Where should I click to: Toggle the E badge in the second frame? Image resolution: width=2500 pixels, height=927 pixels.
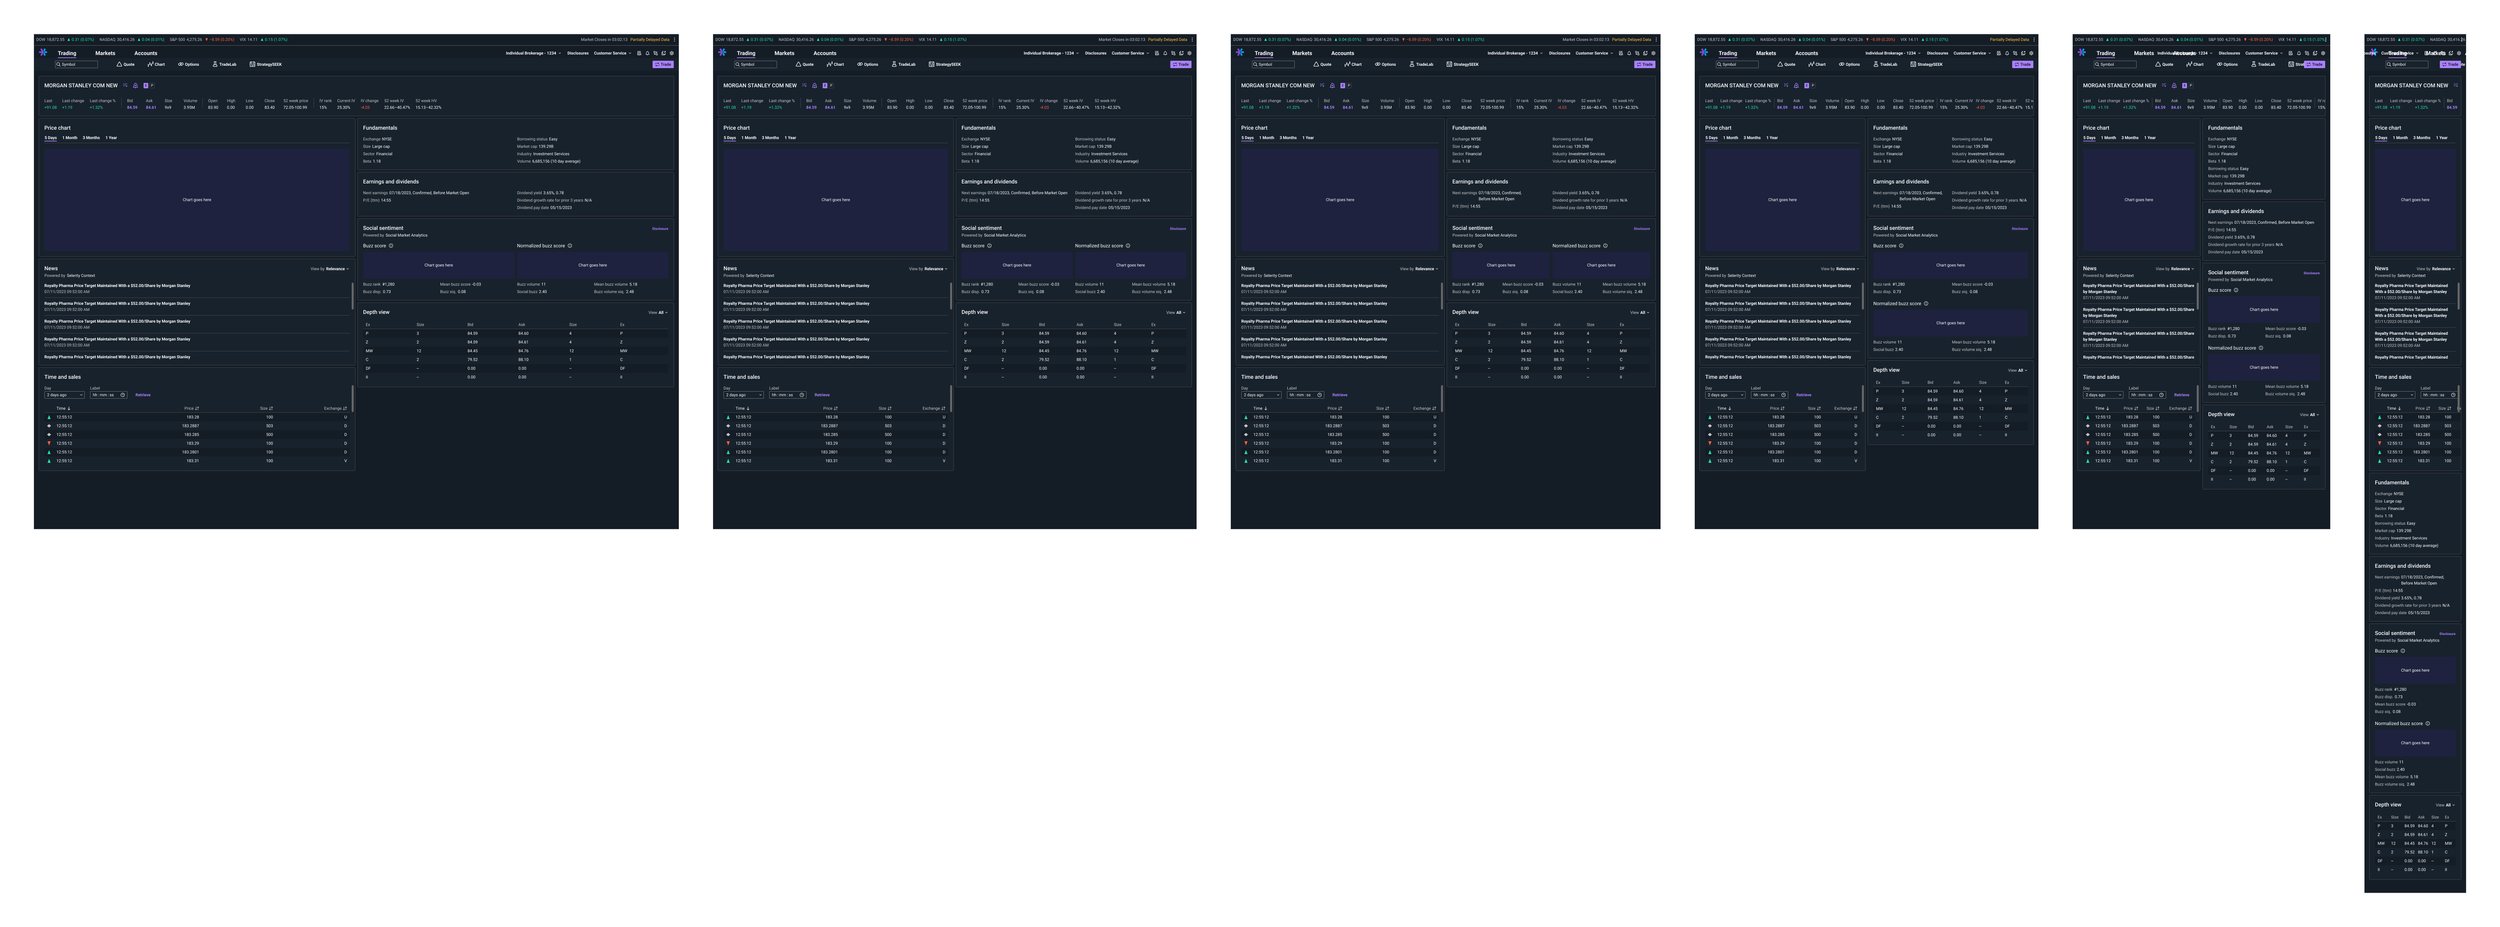(x=825, y=86)
